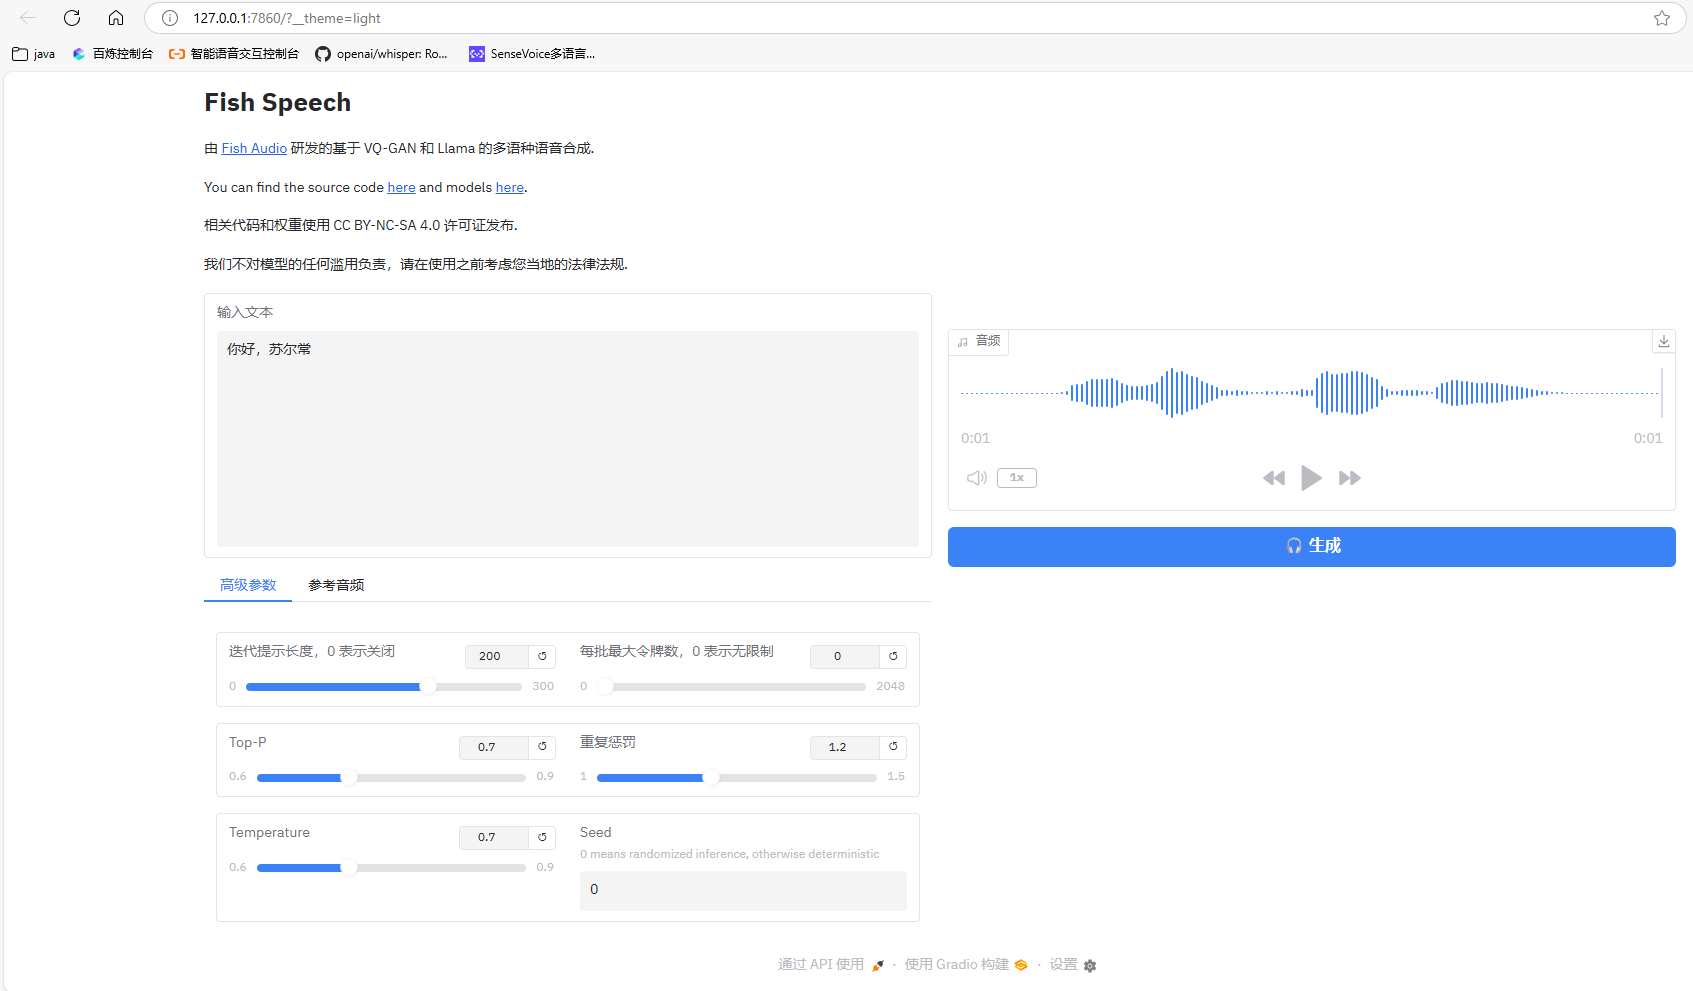Viewport: 1693px width, 991px height.
Task: Click the max tokens number box showing 0
Action: tap(845, 656)
